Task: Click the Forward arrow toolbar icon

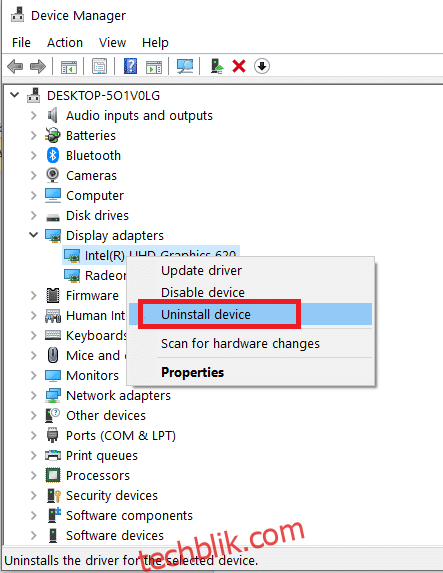Action: (38, 67)
